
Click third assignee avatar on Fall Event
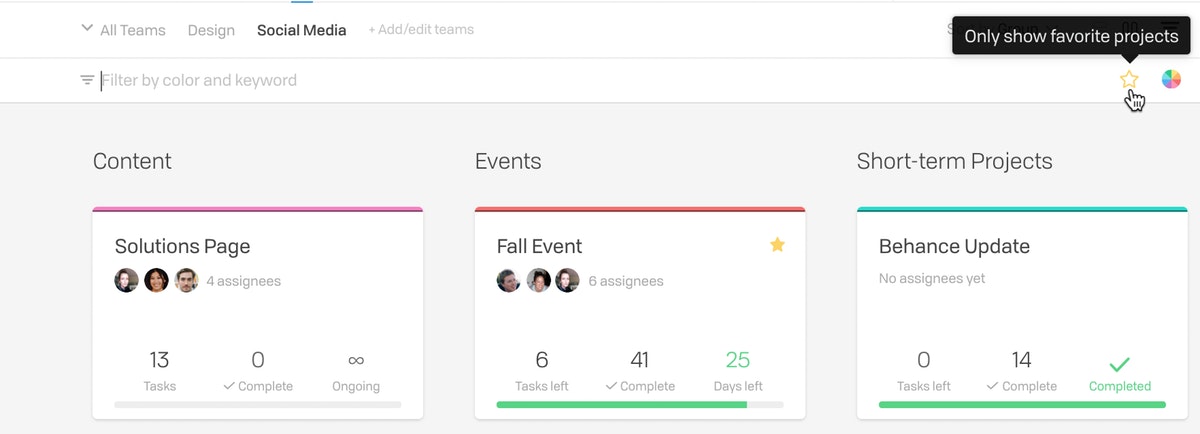click(567, 281)
